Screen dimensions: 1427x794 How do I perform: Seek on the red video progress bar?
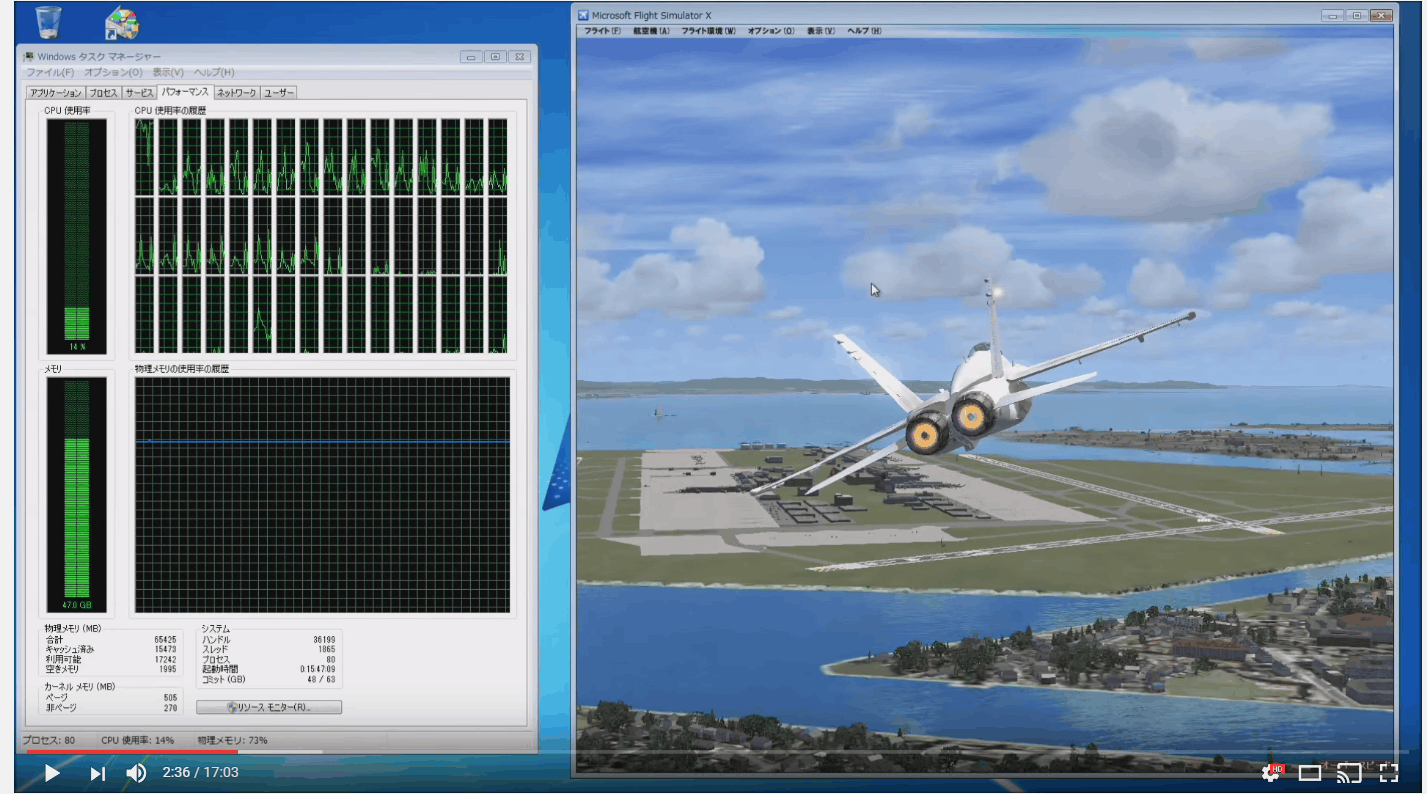130,751
